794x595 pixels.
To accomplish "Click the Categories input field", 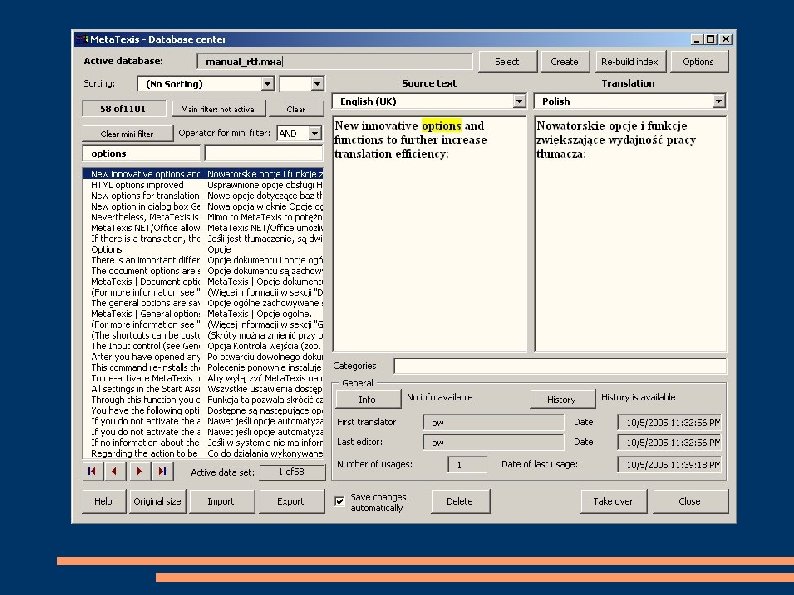I will click(x=560, y=366).
